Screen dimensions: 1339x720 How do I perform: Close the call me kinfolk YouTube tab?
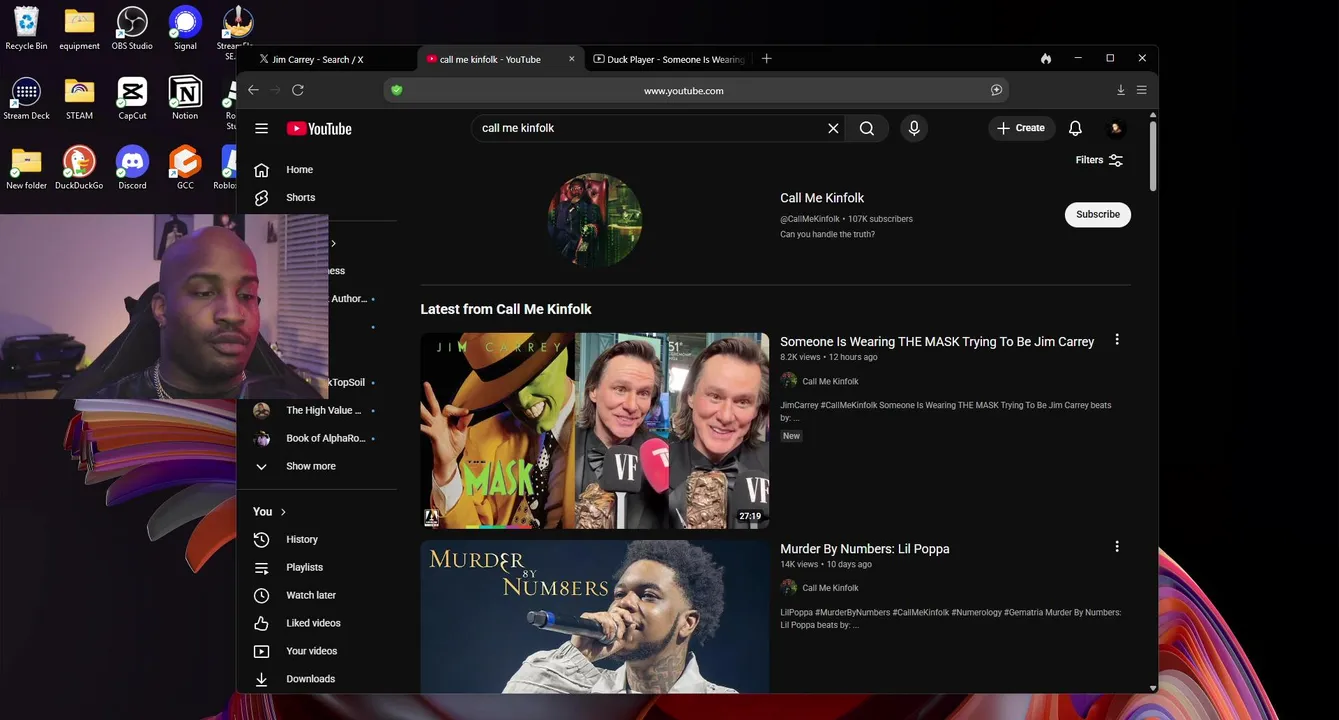click(572, 59)
